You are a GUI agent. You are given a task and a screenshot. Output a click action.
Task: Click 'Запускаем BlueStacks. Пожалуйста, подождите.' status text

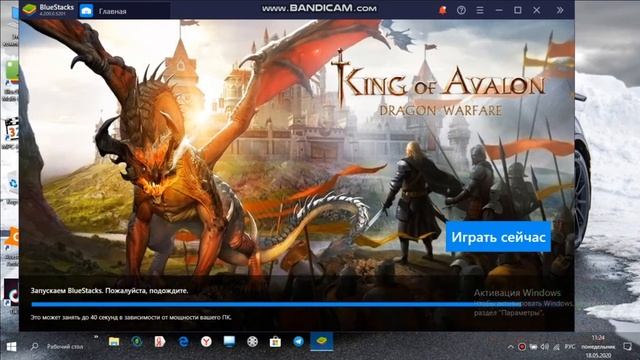[x=109, y=291]
